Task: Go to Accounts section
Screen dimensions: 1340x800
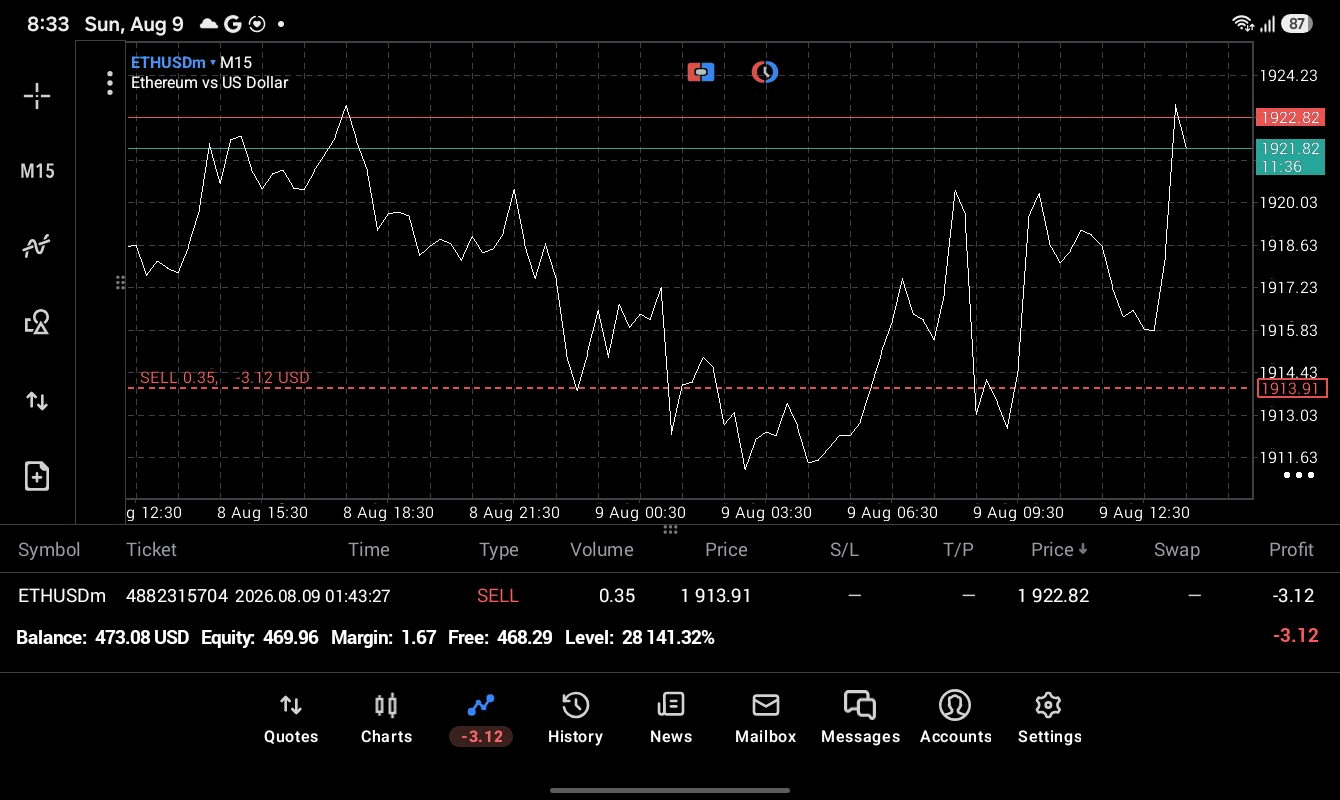Action: (955, 719)
